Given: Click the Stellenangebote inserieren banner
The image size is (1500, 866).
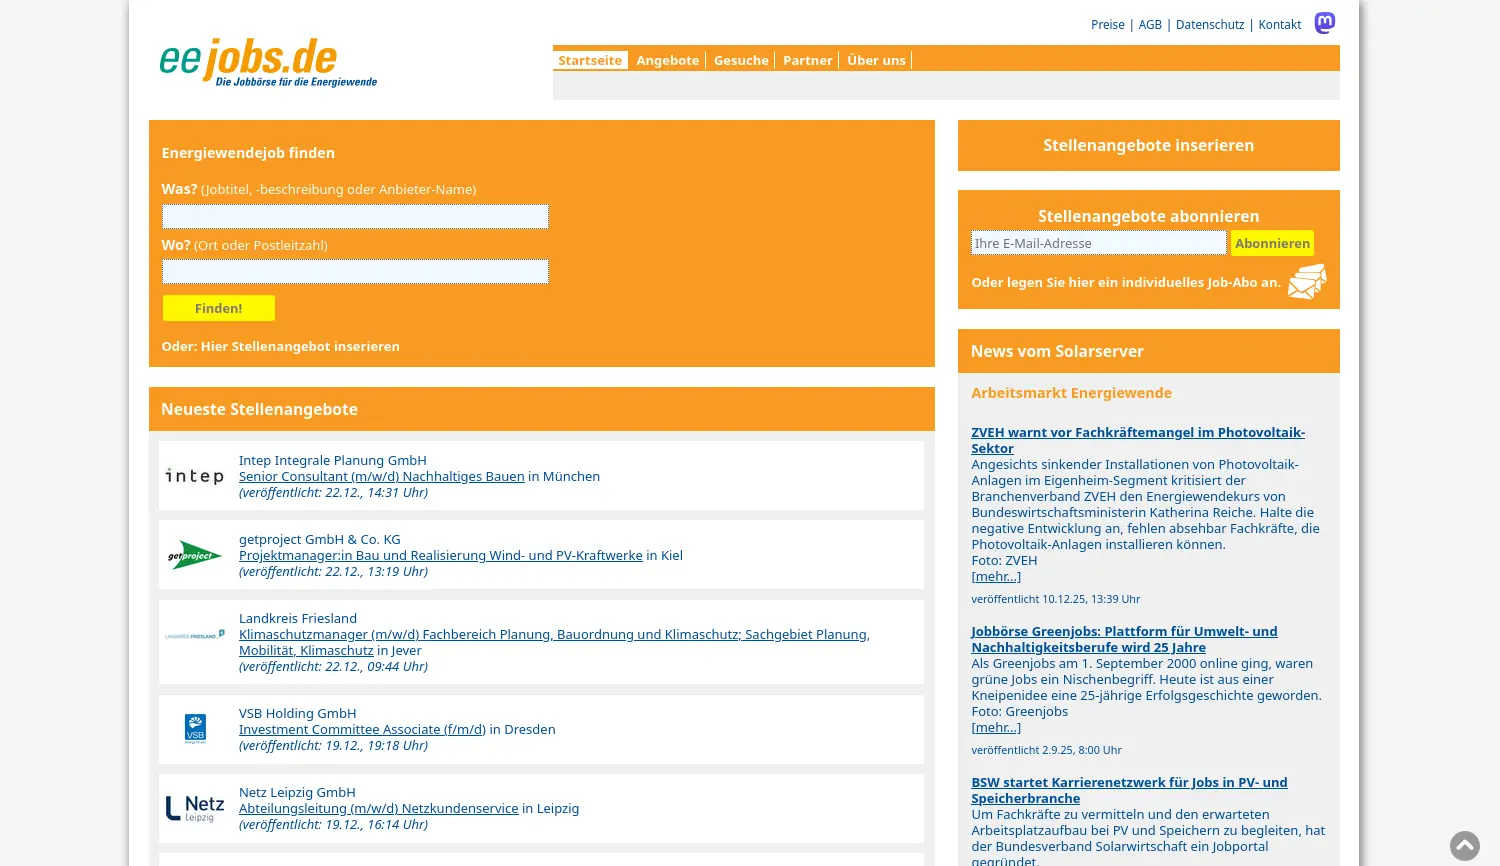Looking at the screenshot, I should pos(1148,145).
